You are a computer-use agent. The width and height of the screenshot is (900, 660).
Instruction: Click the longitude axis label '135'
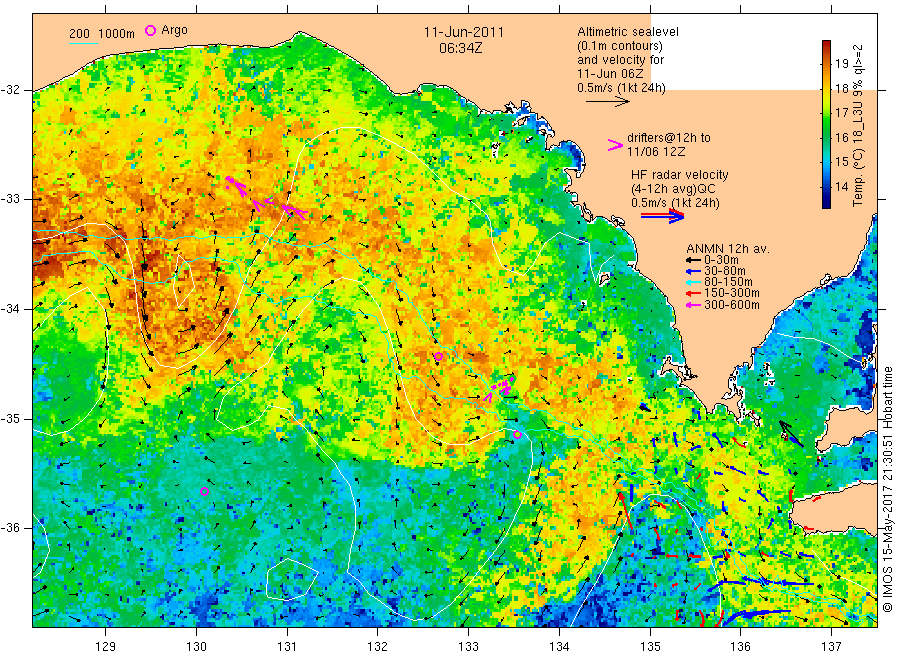[650, 646]
